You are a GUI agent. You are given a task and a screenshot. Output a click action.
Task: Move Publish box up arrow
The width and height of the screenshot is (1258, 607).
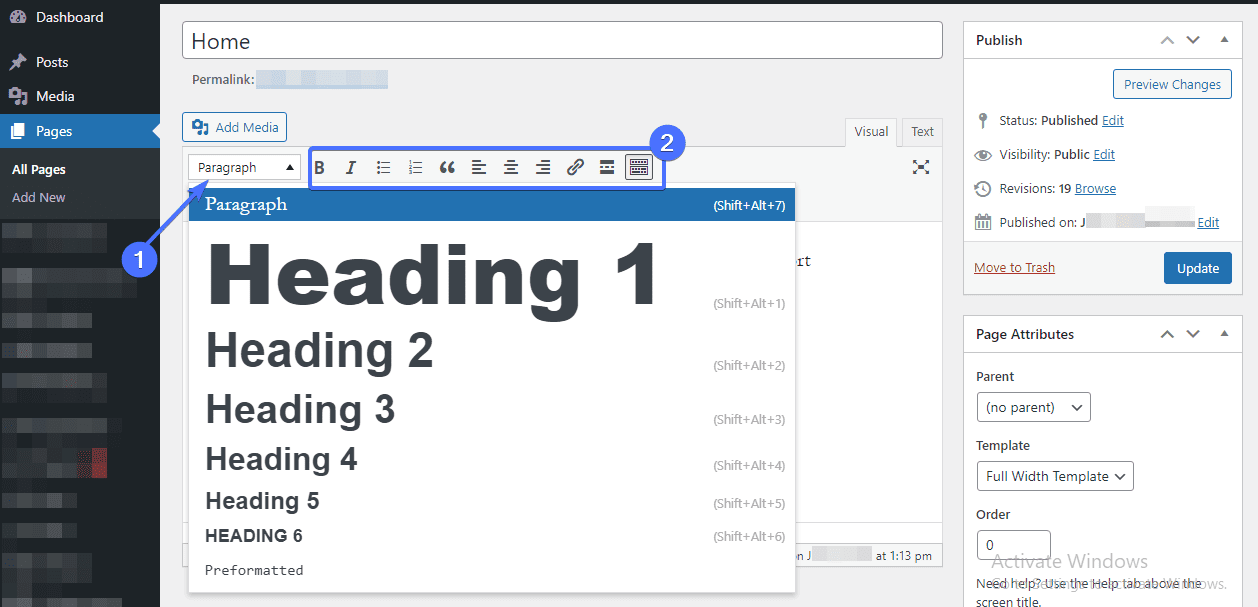click(1167, 40)
